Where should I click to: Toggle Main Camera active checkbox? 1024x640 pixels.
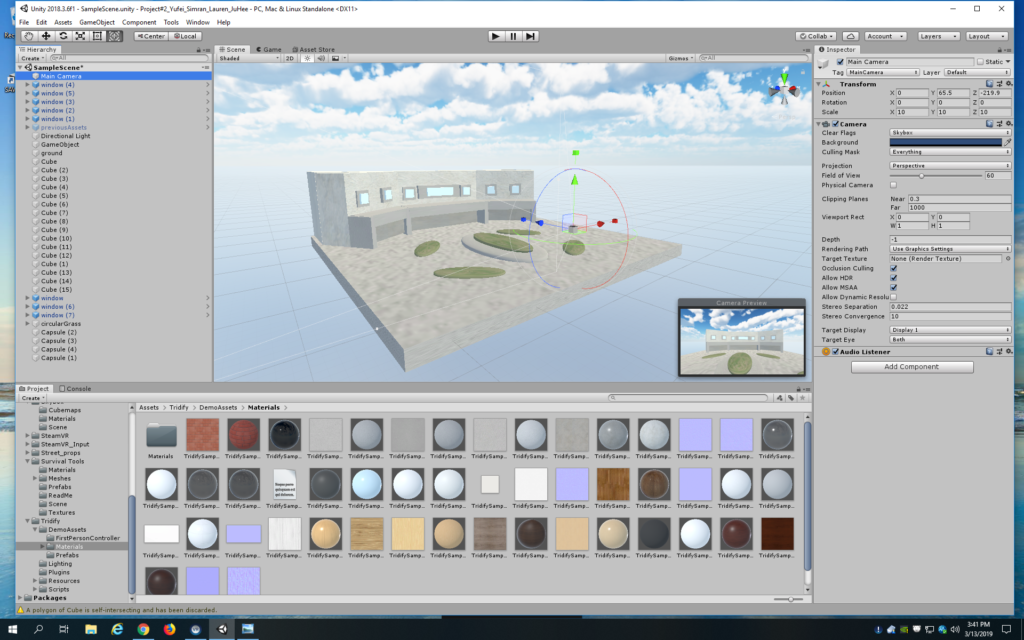(x=840, y=61)
